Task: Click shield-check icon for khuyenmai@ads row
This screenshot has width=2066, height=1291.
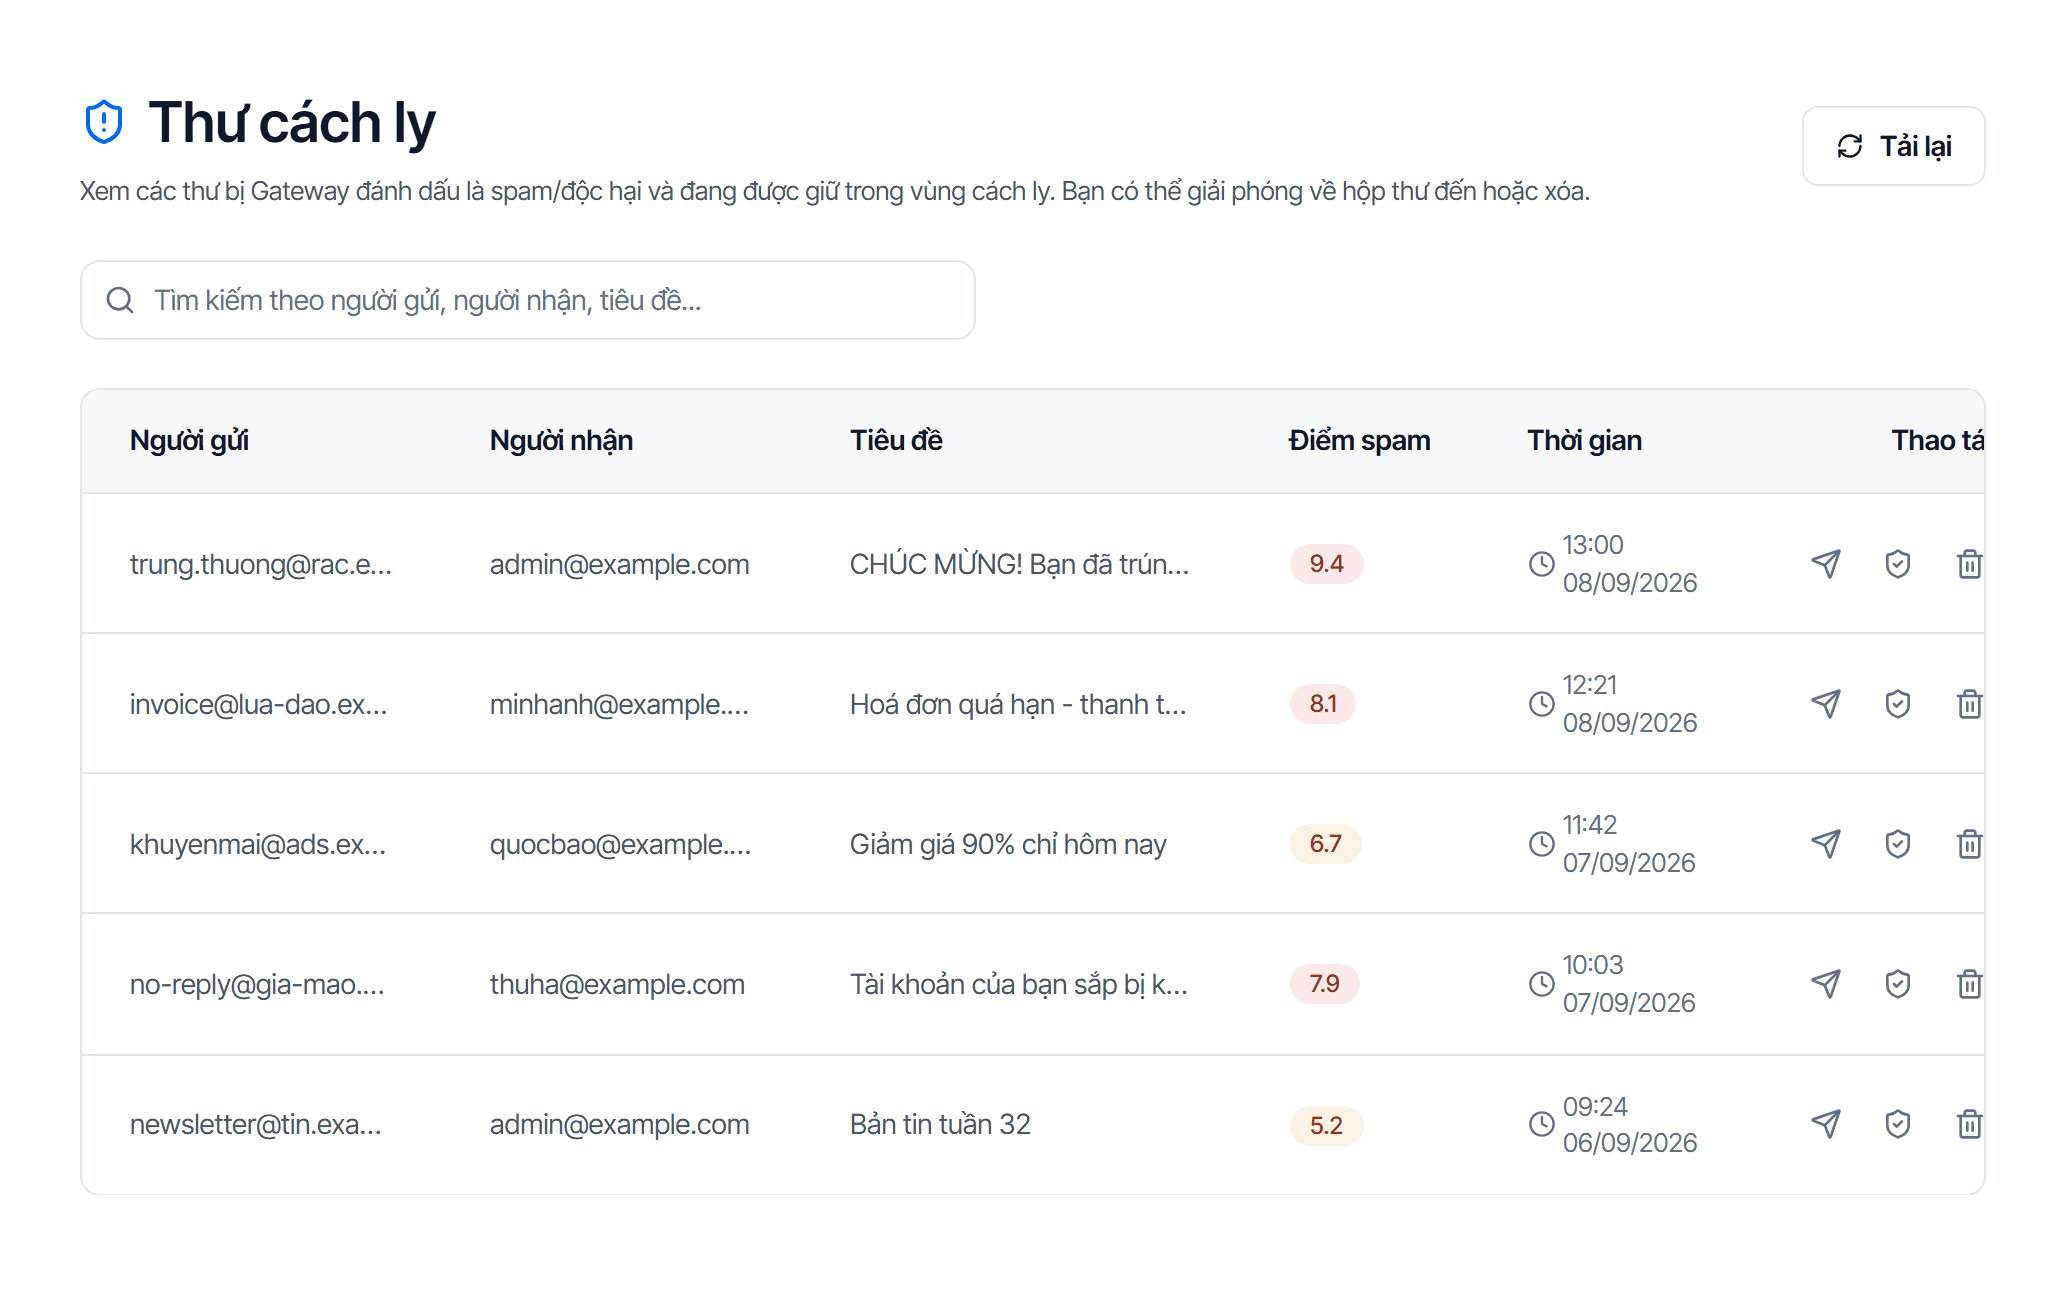Action: click(1898, 844)
